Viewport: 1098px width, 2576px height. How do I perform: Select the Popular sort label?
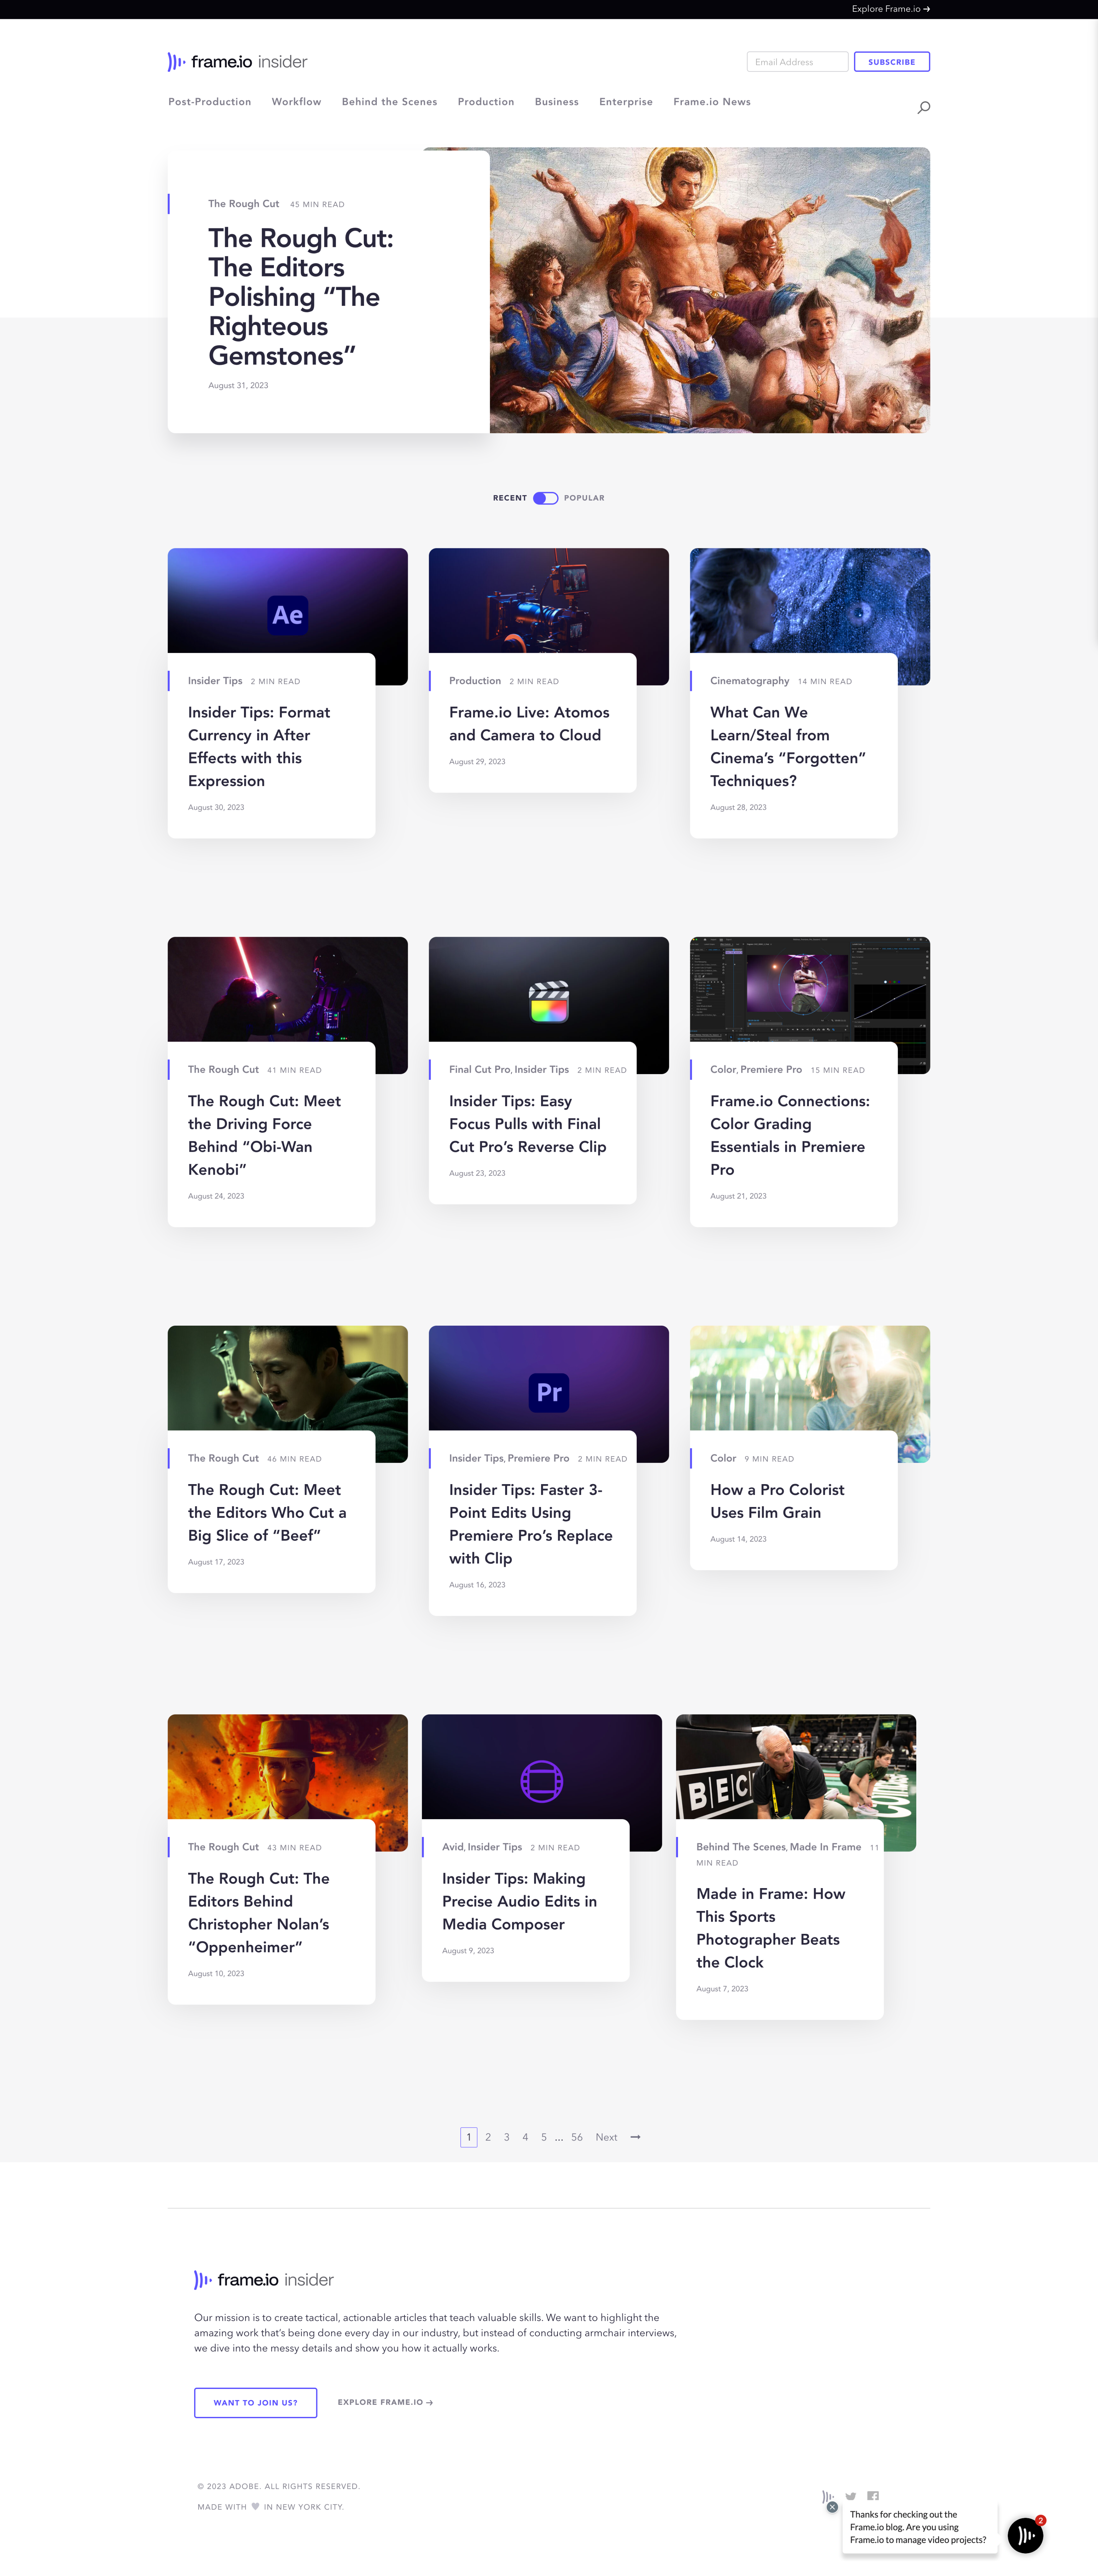(584, 498)
